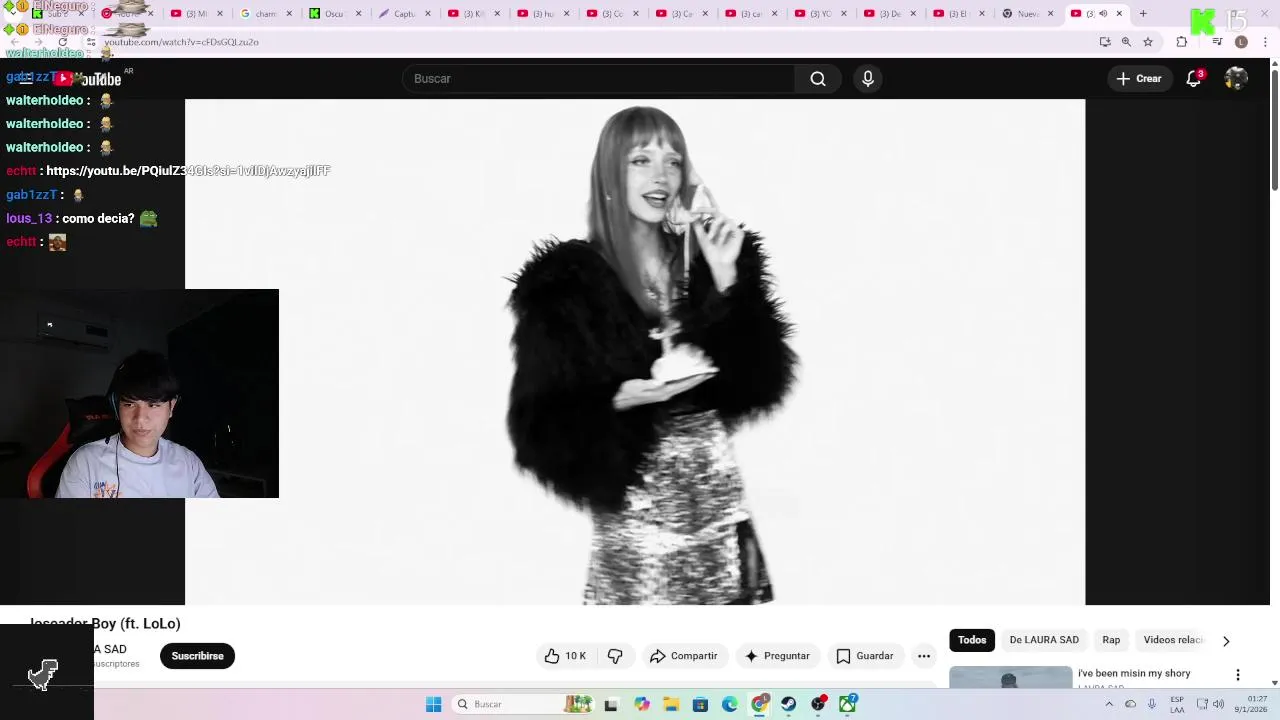Click zoom magnifier in address bar
The height and width of the screenshot is (720, 1280).
coord(1126,42)
